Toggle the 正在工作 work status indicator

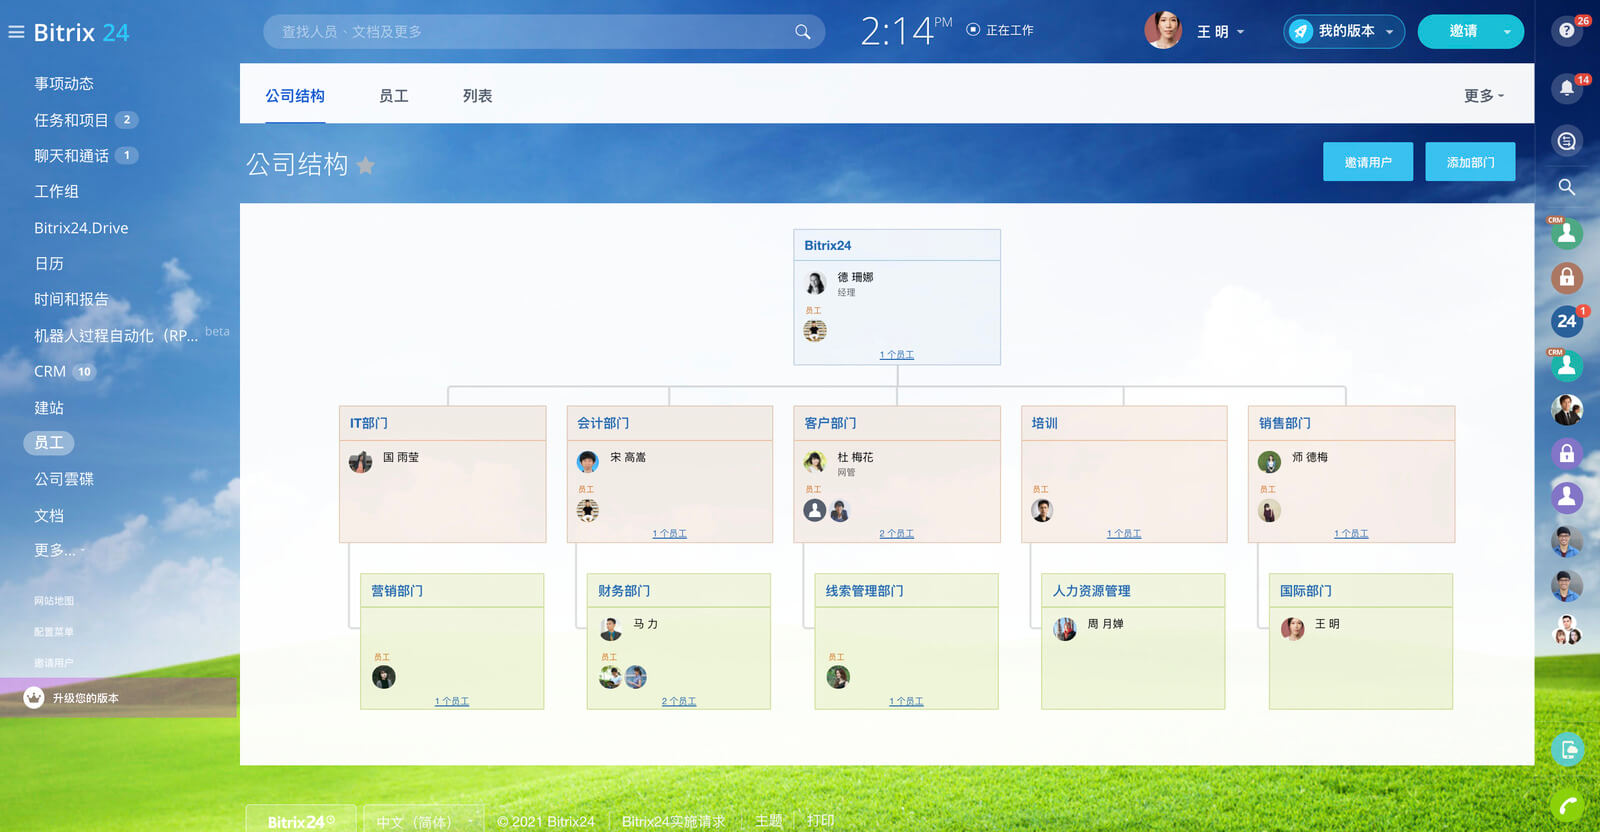pyautogui.click(x=1000, y=30)
